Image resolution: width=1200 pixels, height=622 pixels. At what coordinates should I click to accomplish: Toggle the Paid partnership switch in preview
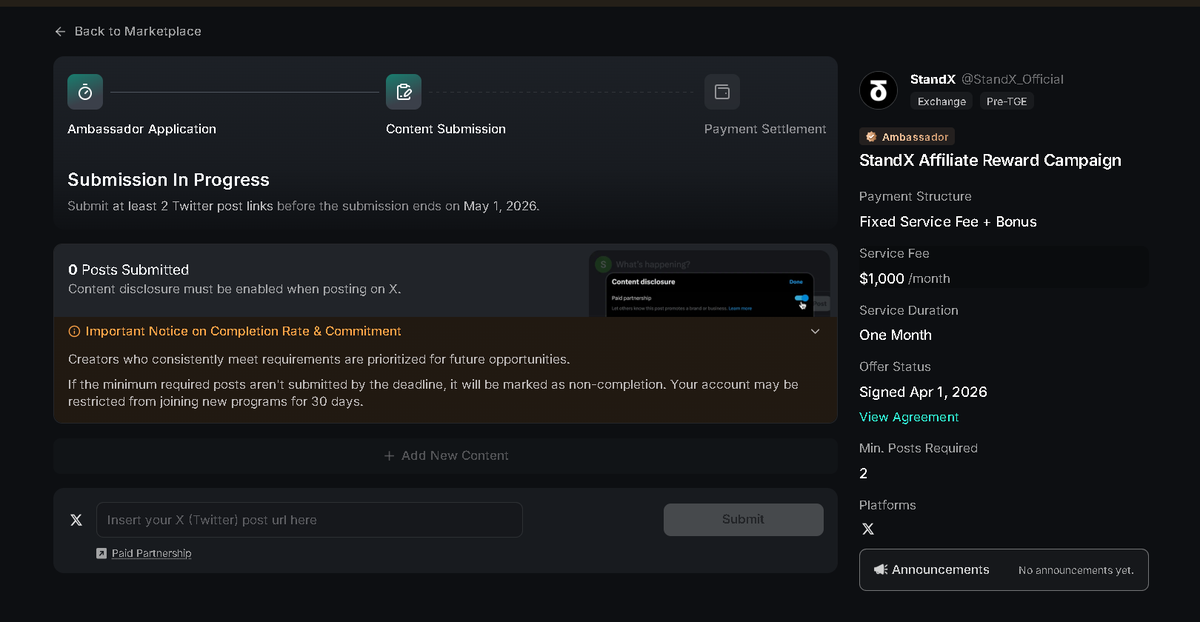tap(801, 298)
